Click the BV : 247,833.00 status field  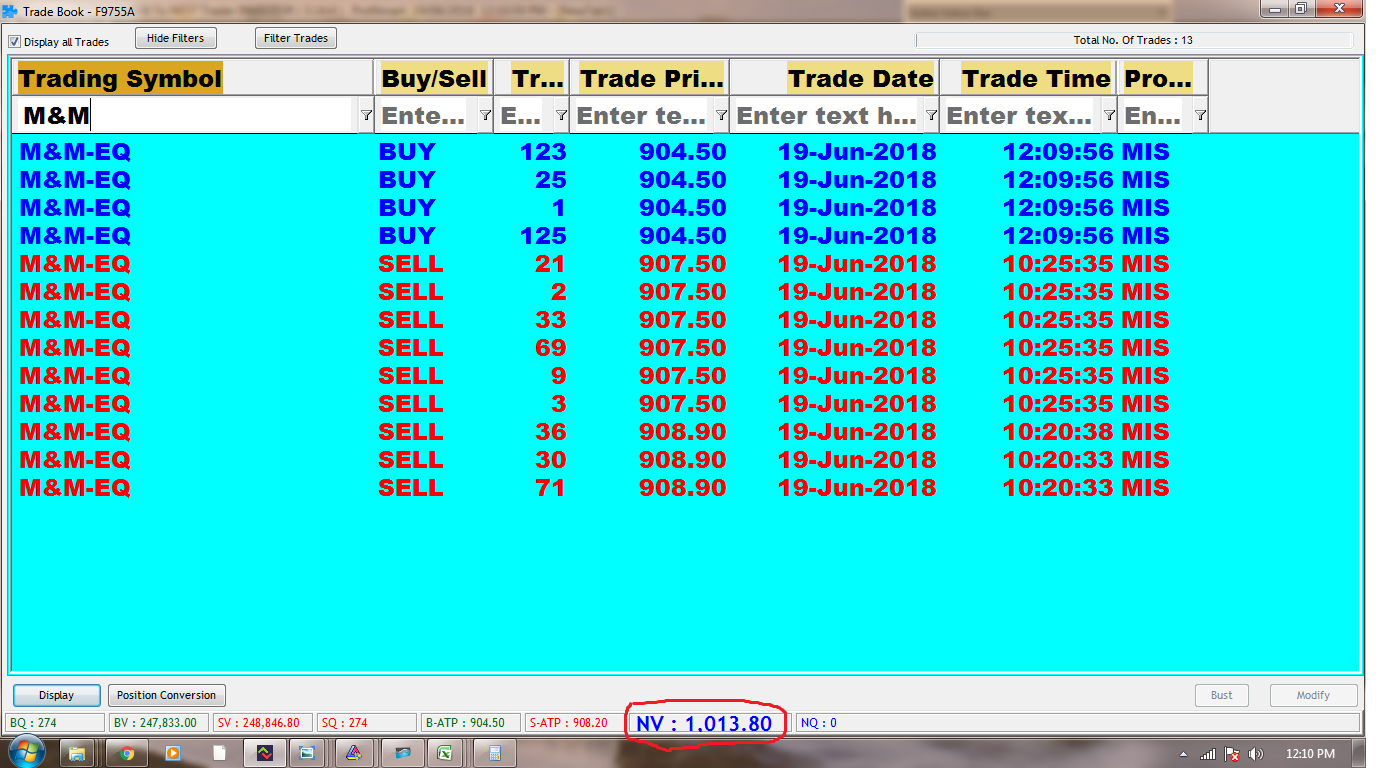click(x=159, y=723)
